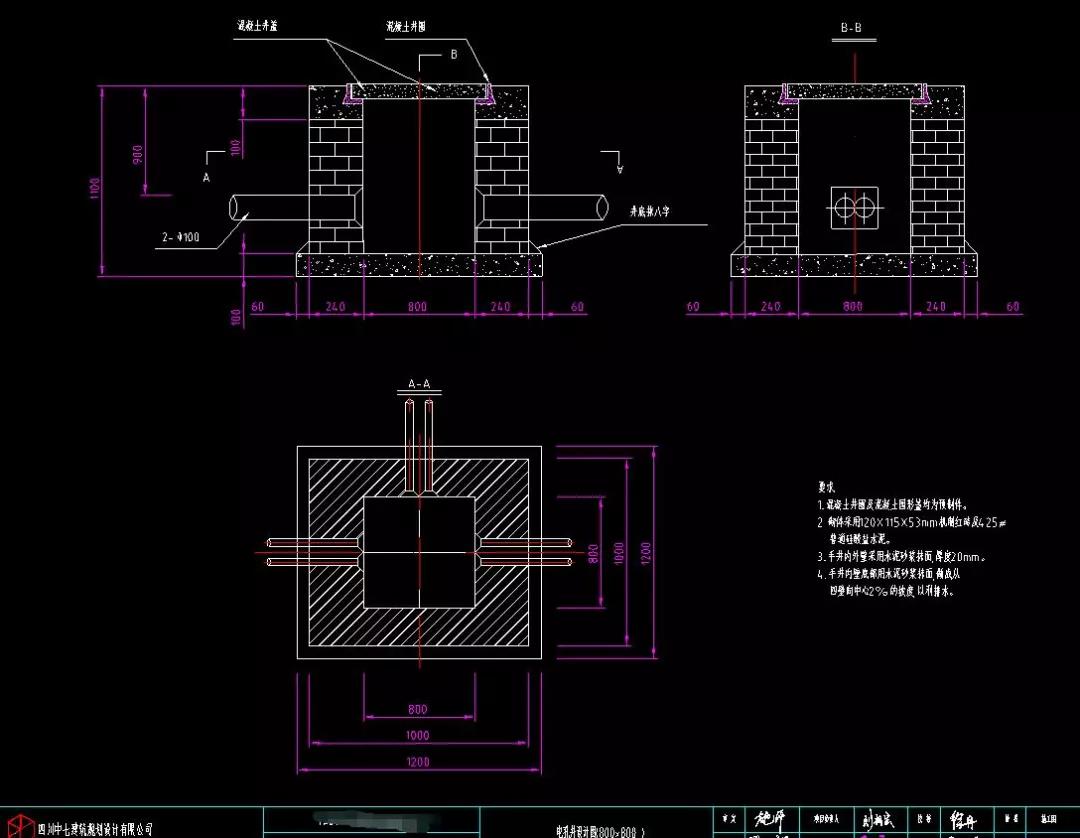Select the A-A plan view title
Viewport: 1080px width, 838px height.
click(x=419, y=383)
